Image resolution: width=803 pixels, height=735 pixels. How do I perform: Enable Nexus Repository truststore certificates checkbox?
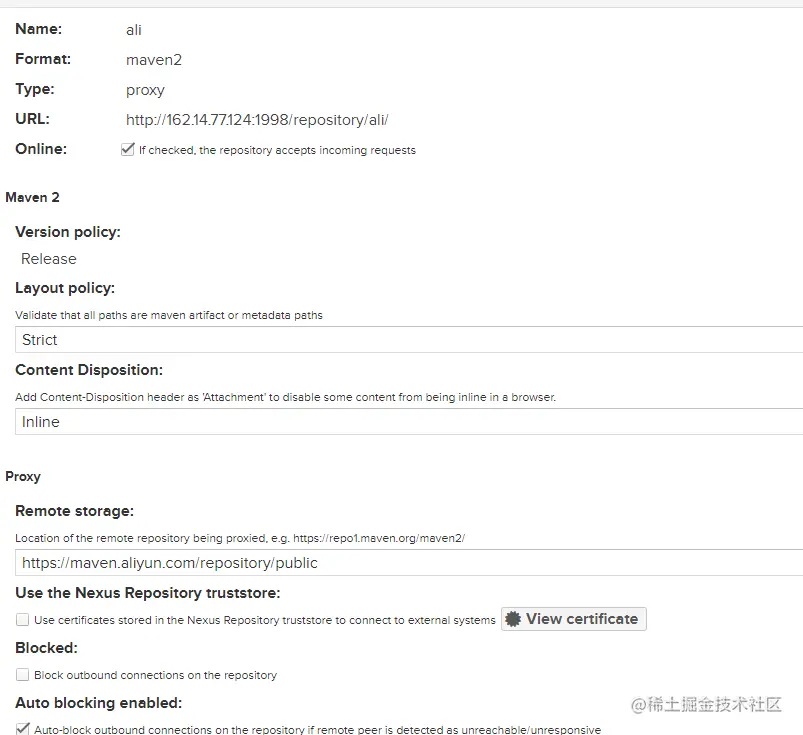23,620
